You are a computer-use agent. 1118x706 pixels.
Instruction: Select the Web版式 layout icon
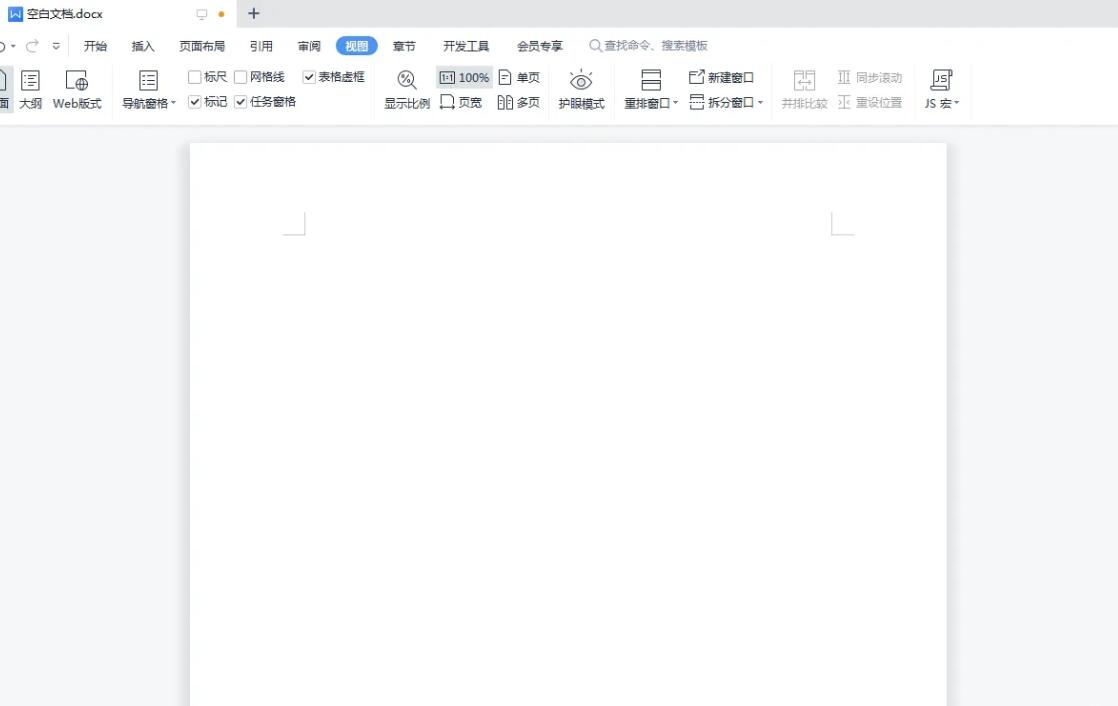click(x=77, y=89)
